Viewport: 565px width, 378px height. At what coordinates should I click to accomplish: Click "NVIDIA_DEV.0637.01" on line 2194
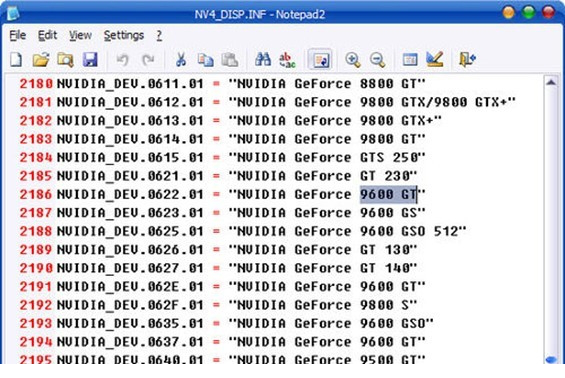tap(130, 342)
